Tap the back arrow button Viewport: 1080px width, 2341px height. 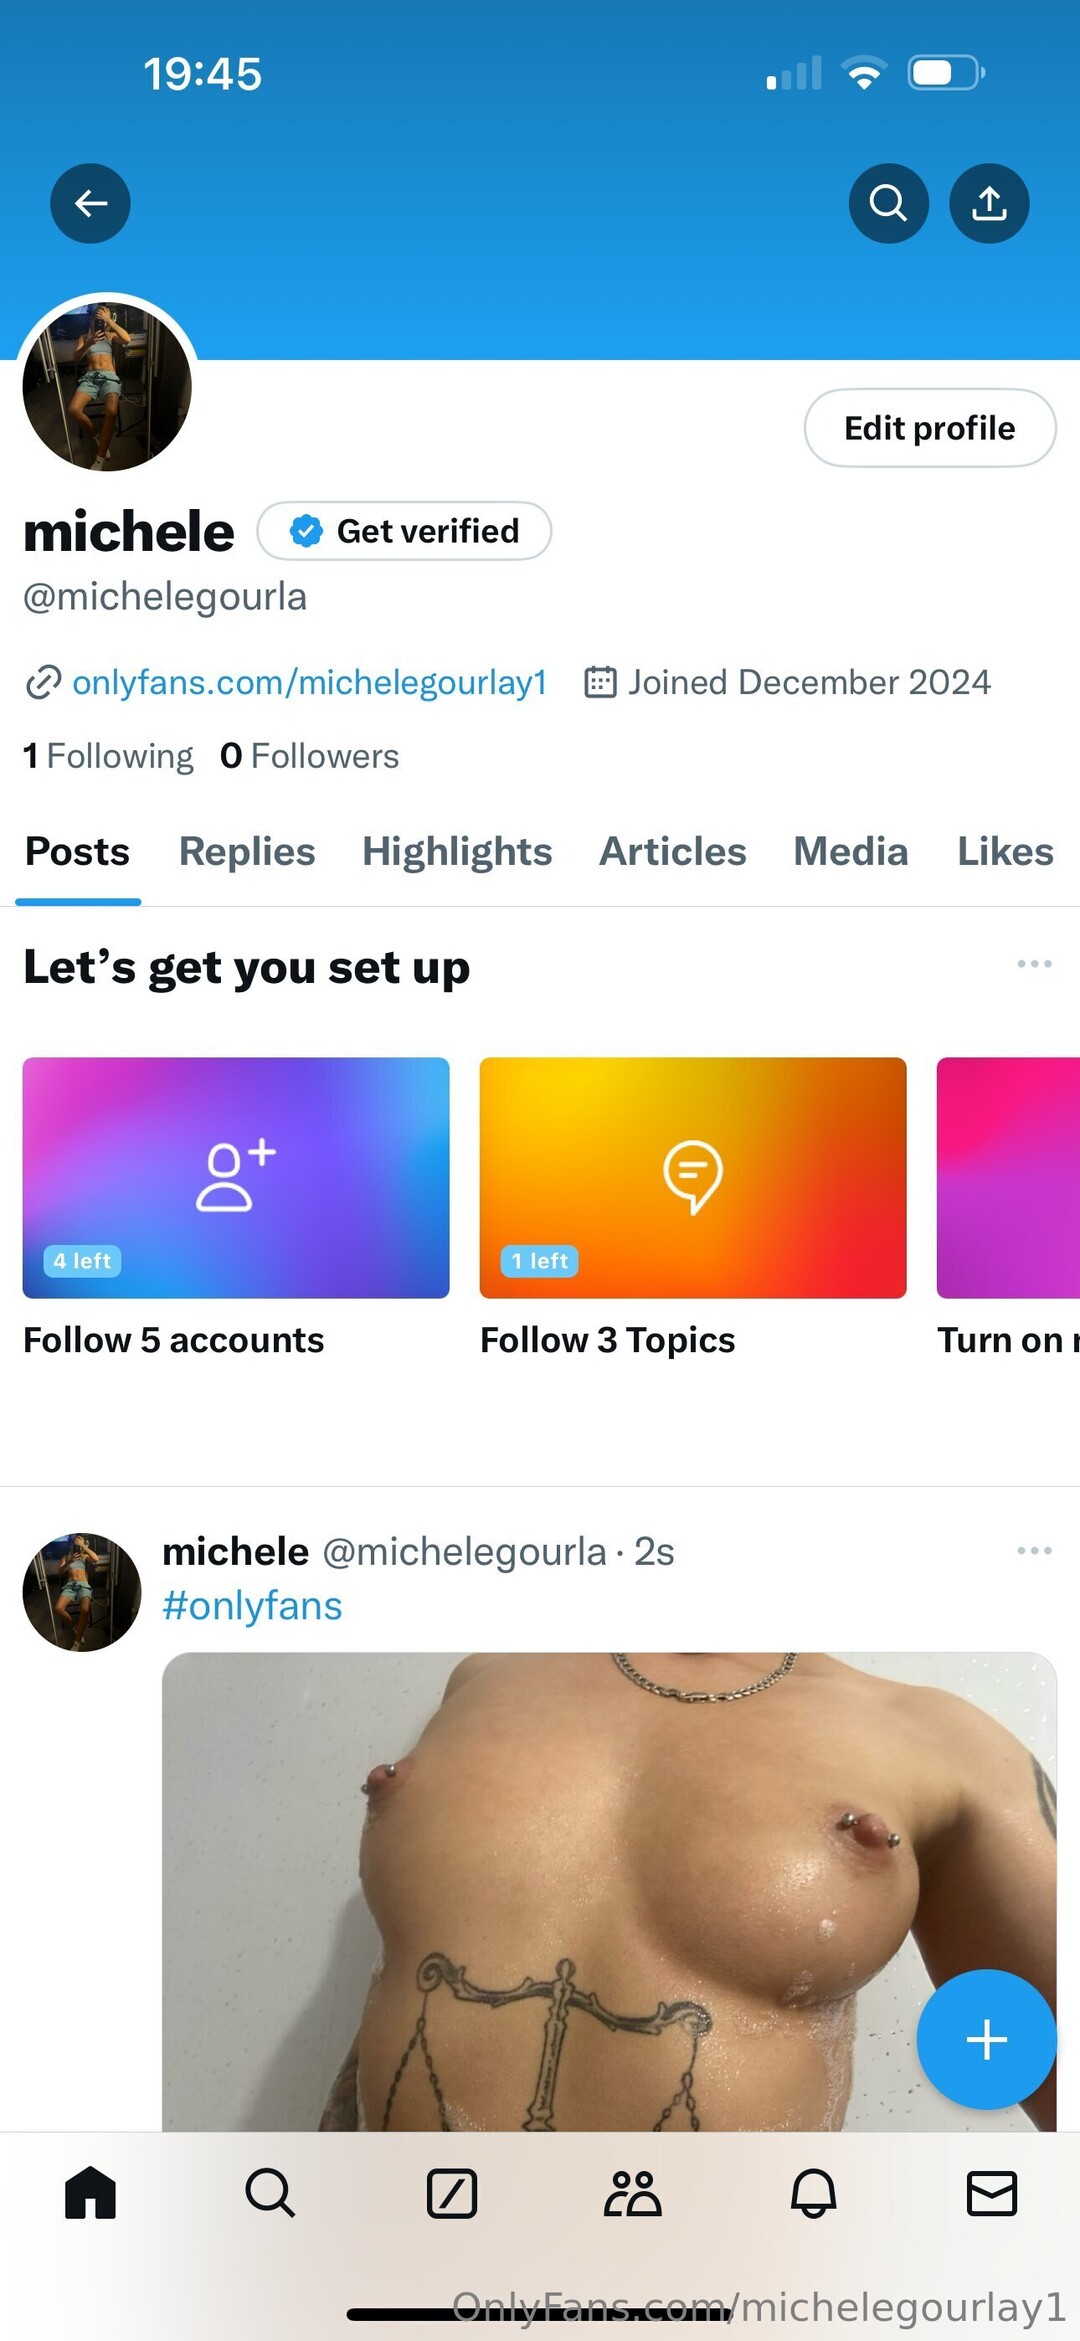tap(90, 203)
